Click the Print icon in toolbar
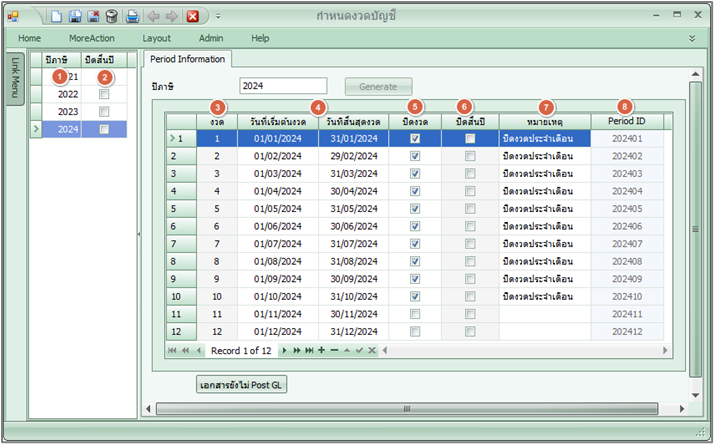The image size is (714, 444). point(132,16)
